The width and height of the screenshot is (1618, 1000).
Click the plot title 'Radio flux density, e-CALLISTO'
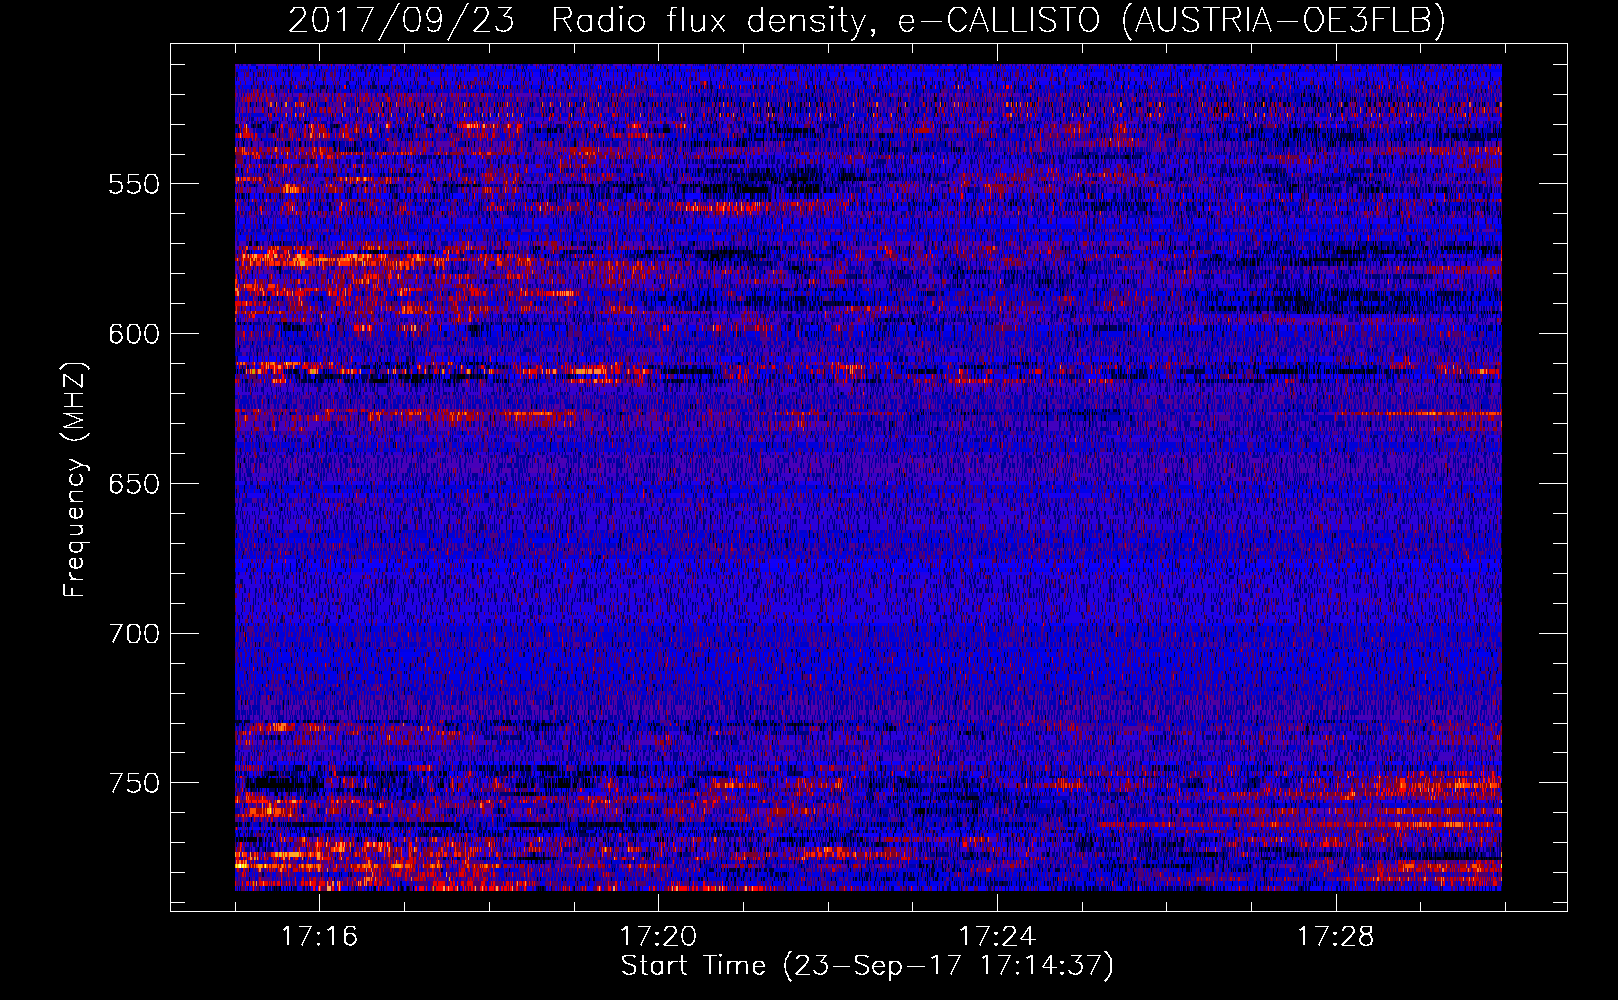point(826,21)
